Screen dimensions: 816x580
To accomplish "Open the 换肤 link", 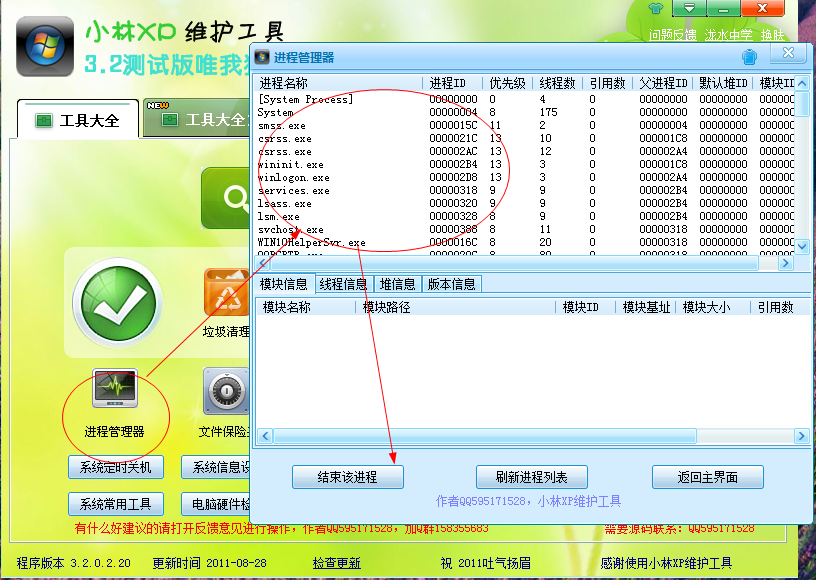I will click(x=772, y=35).
